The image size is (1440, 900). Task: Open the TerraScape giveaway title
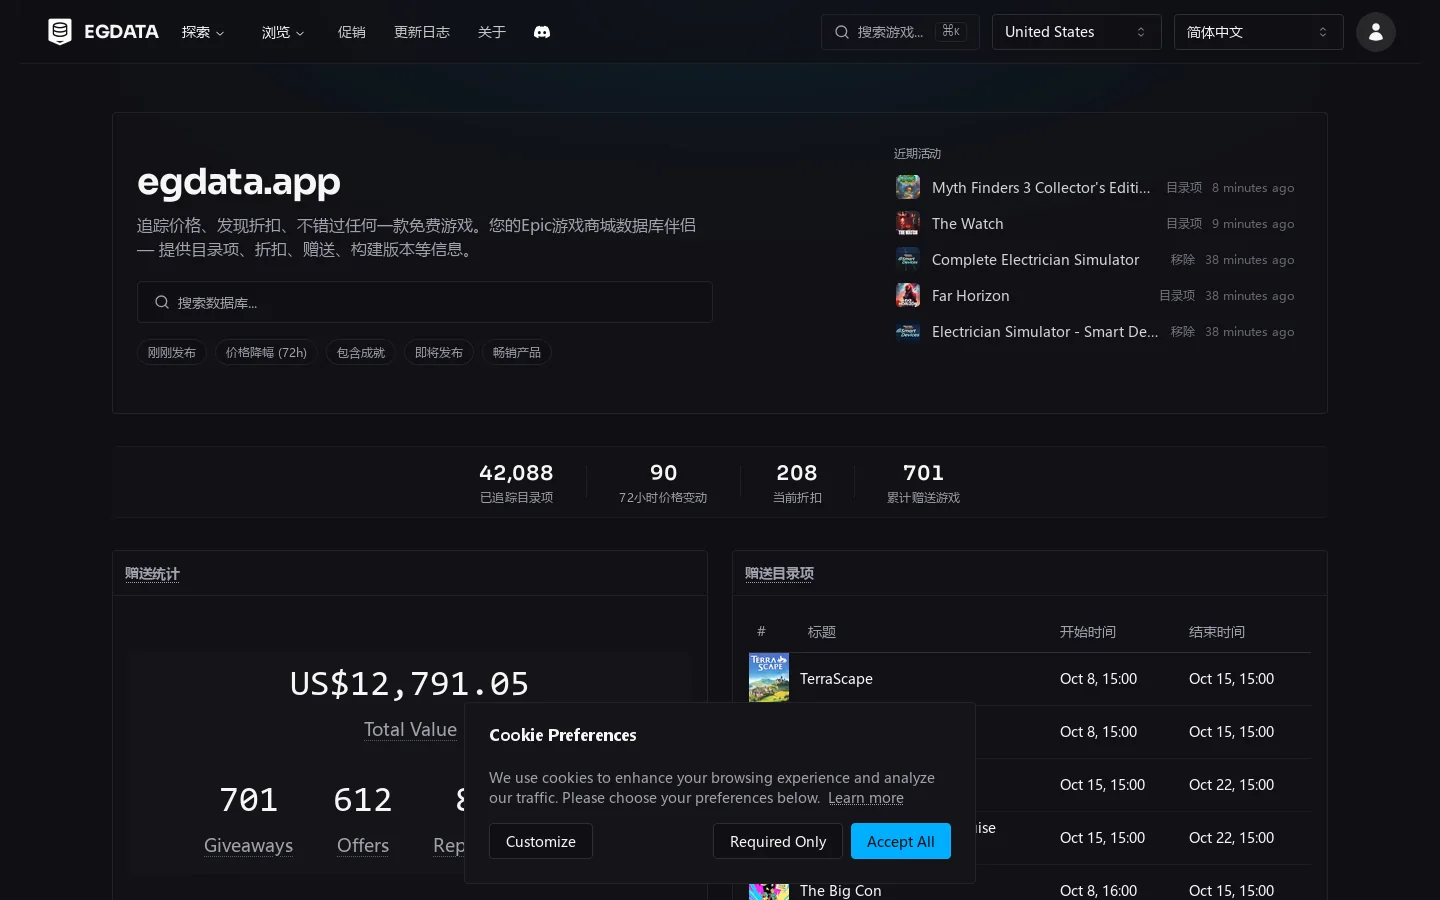(836, 678)
